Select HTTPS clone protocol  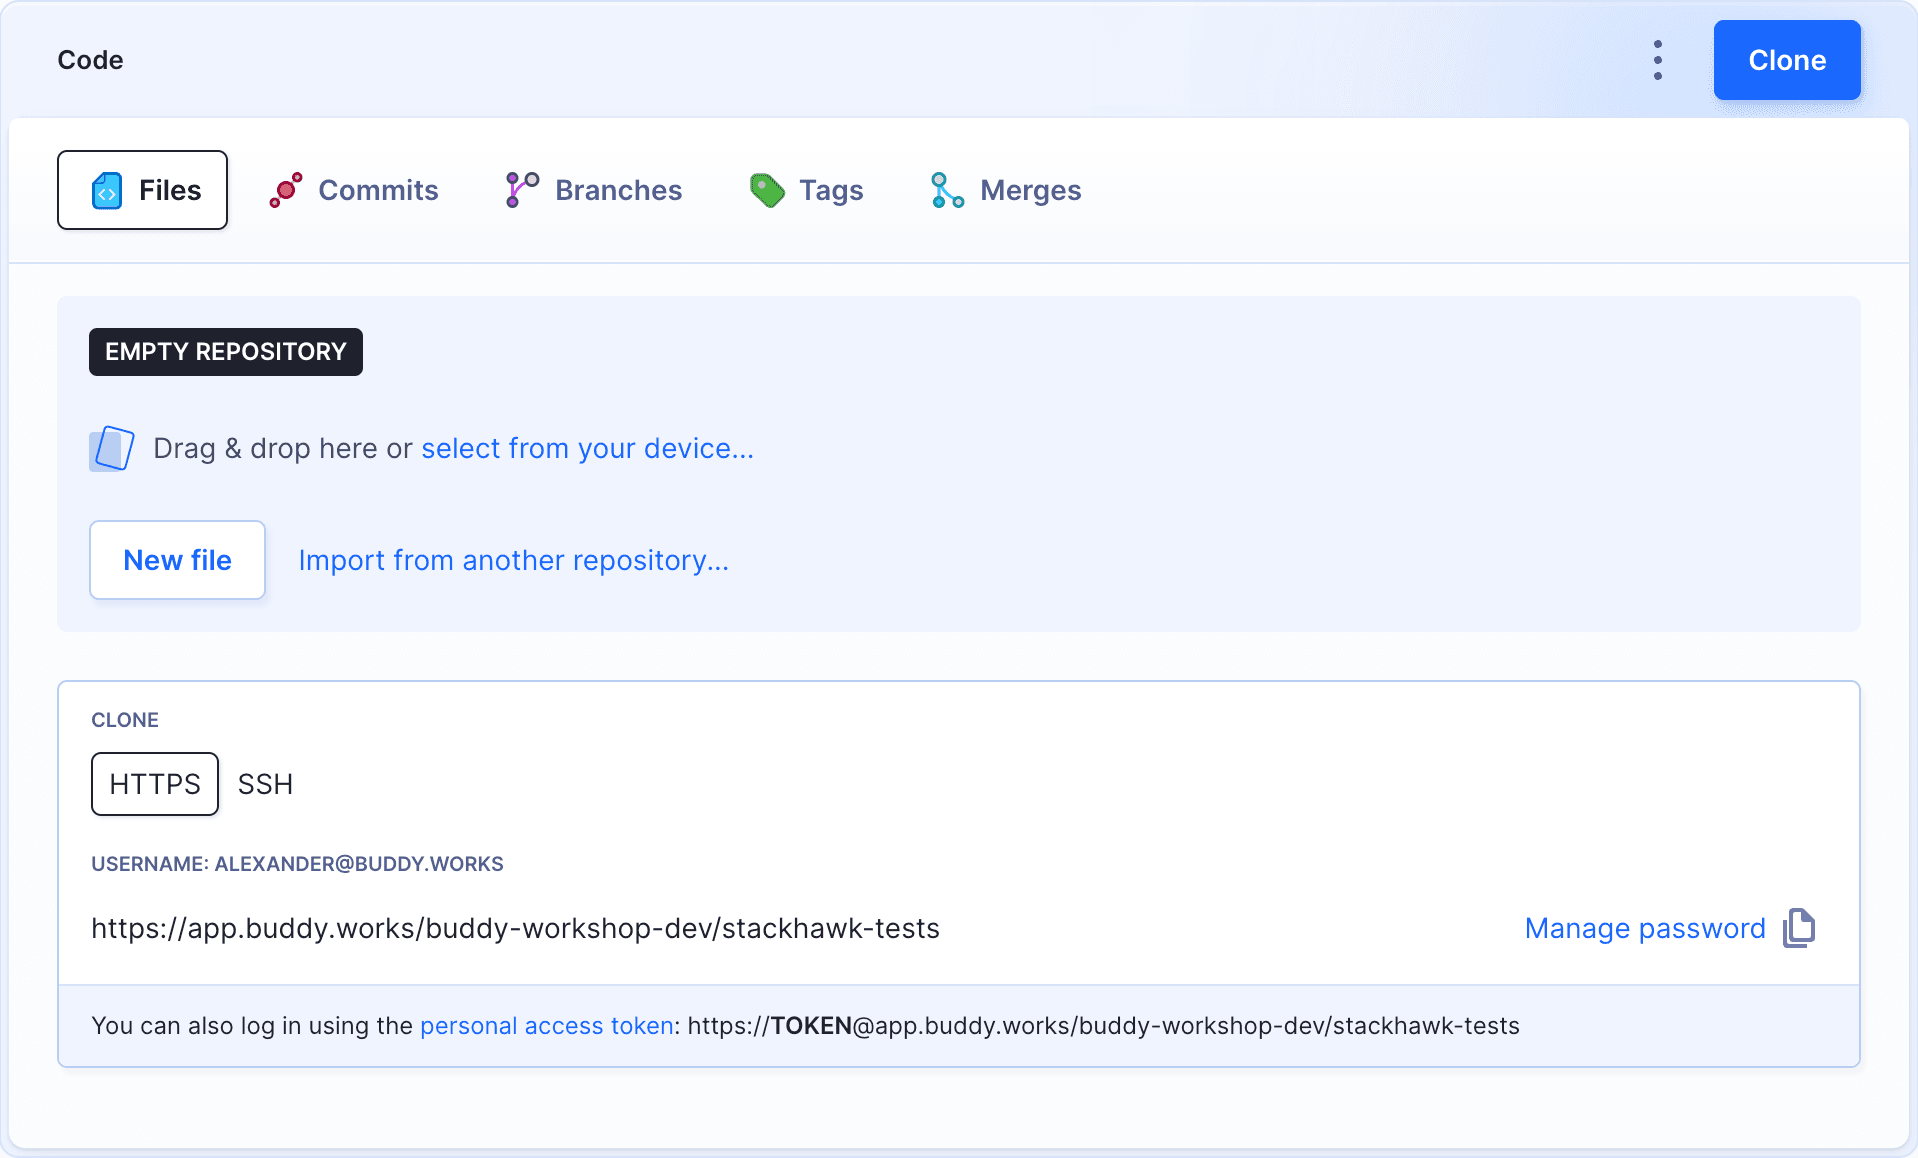155,784
